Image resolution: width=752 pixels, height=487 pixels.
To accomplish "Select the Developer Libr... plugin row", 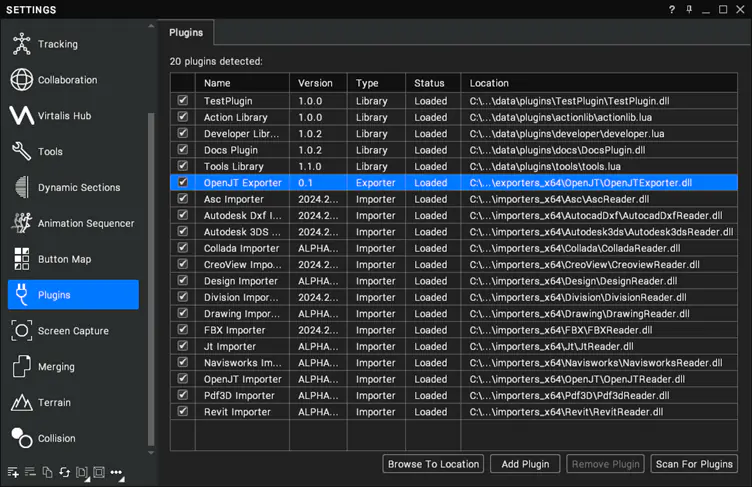I will tap(454, 133).
